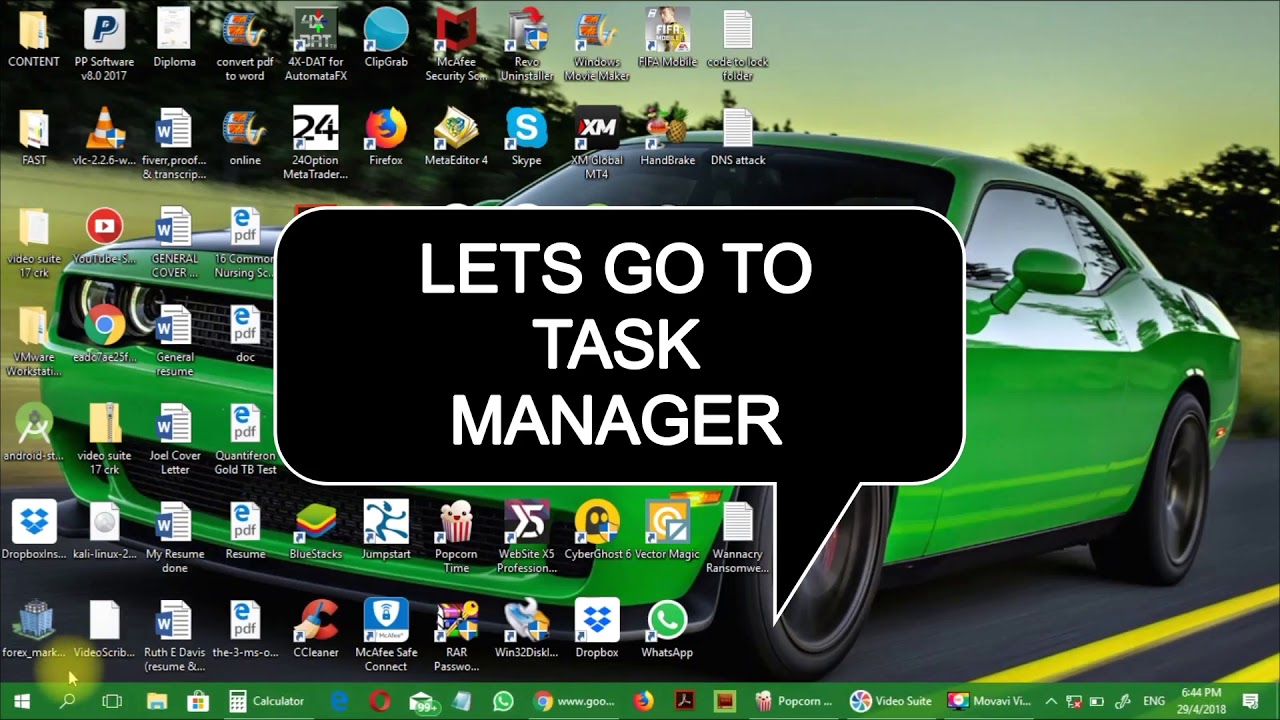
Task: Open the Jumpstart desktop shortcut
Action: click(x=386, y=531)
